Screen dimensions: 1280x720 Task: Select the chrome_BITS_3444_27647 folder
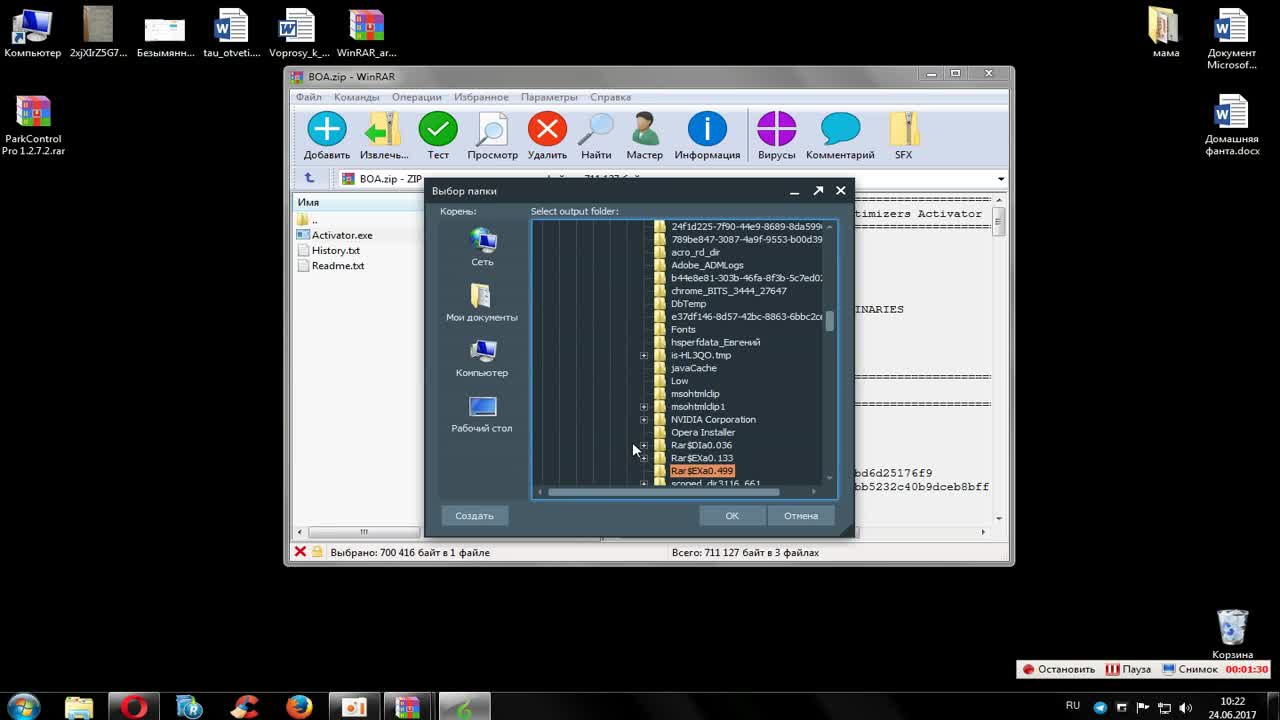tap(728, 291)
